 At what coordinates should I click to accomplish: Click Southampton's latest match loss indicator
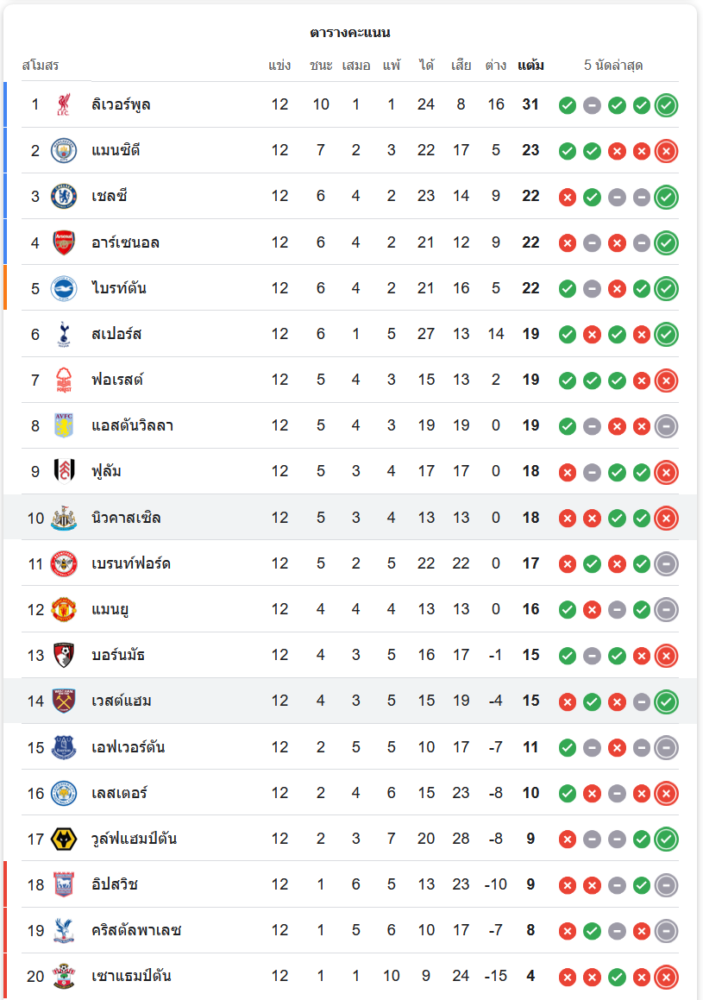[666, 977]
